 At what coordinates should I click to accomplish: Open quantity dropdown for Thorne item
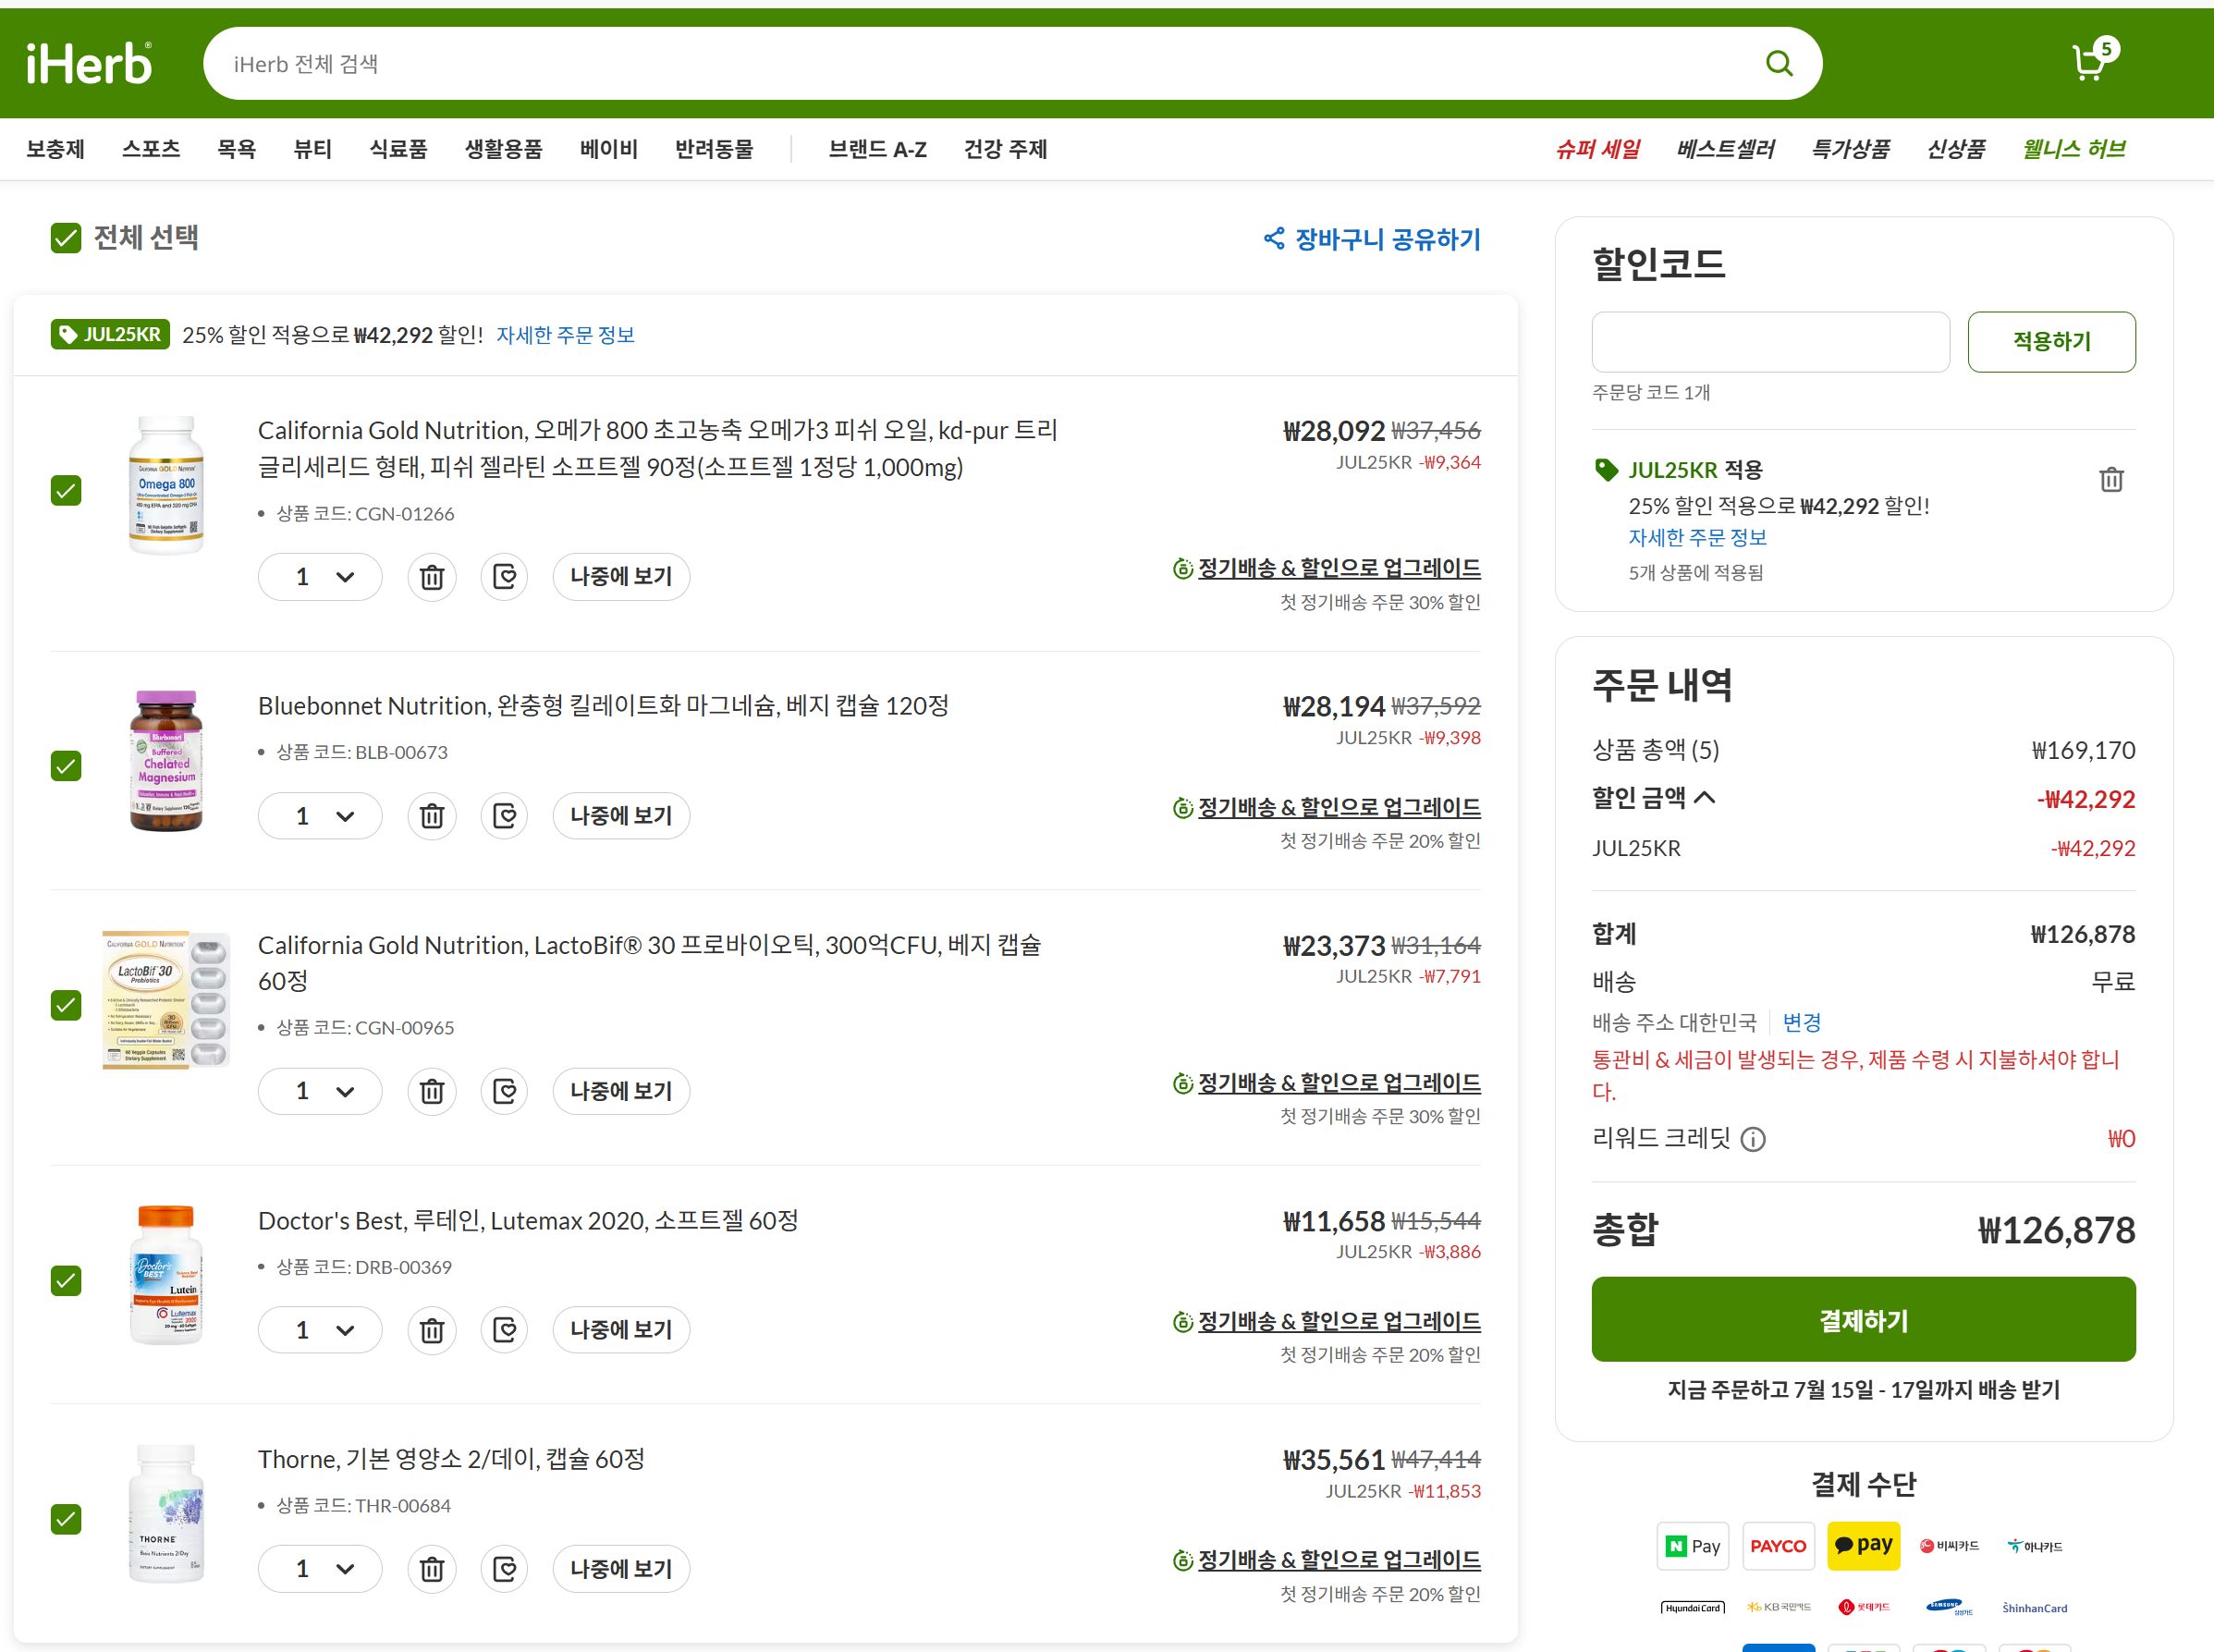point(320,1569)
